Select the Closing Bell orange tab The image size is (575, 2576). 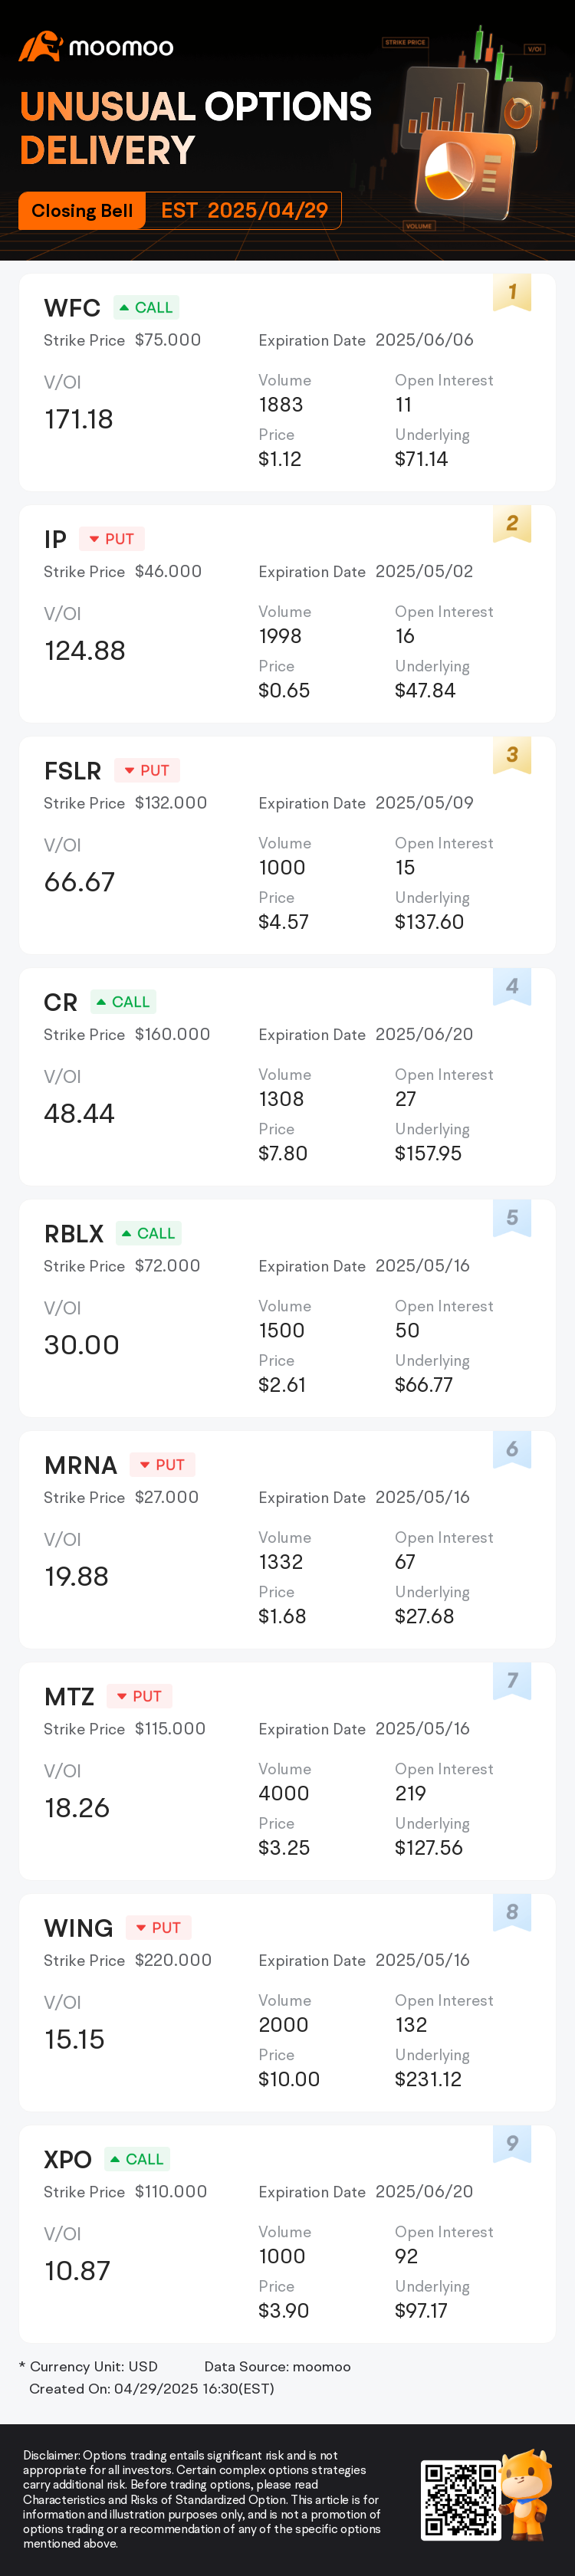[82, 211]
